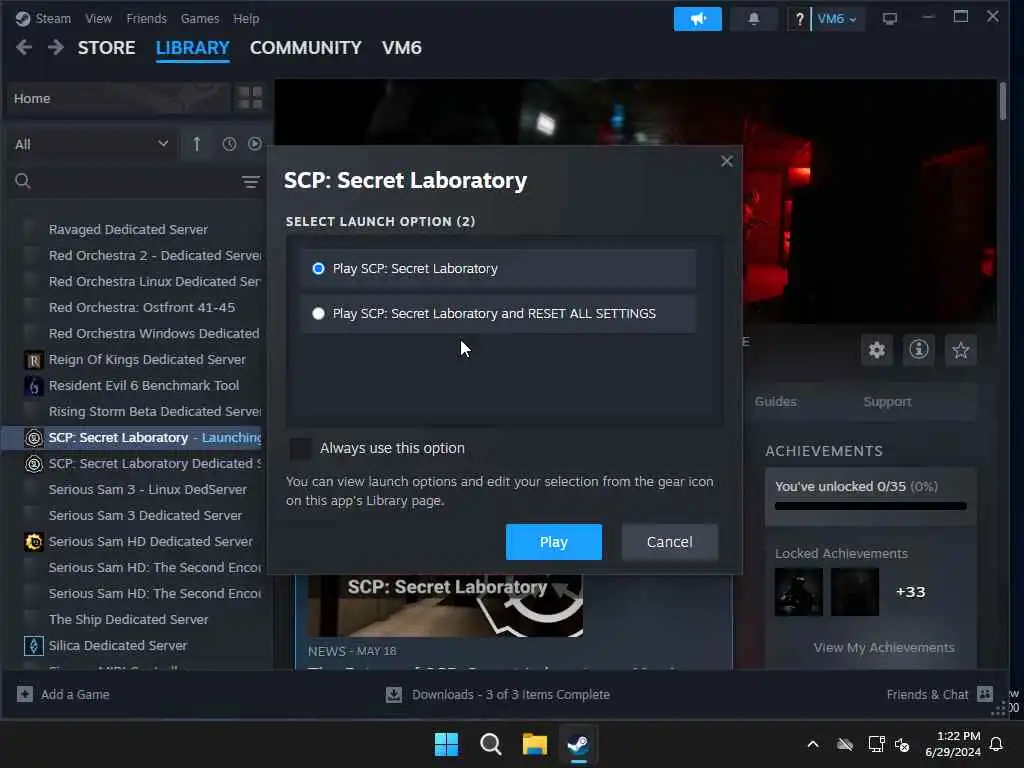
Task: Go to the LIBRARY tab
Action: click(x=193, y=48)
